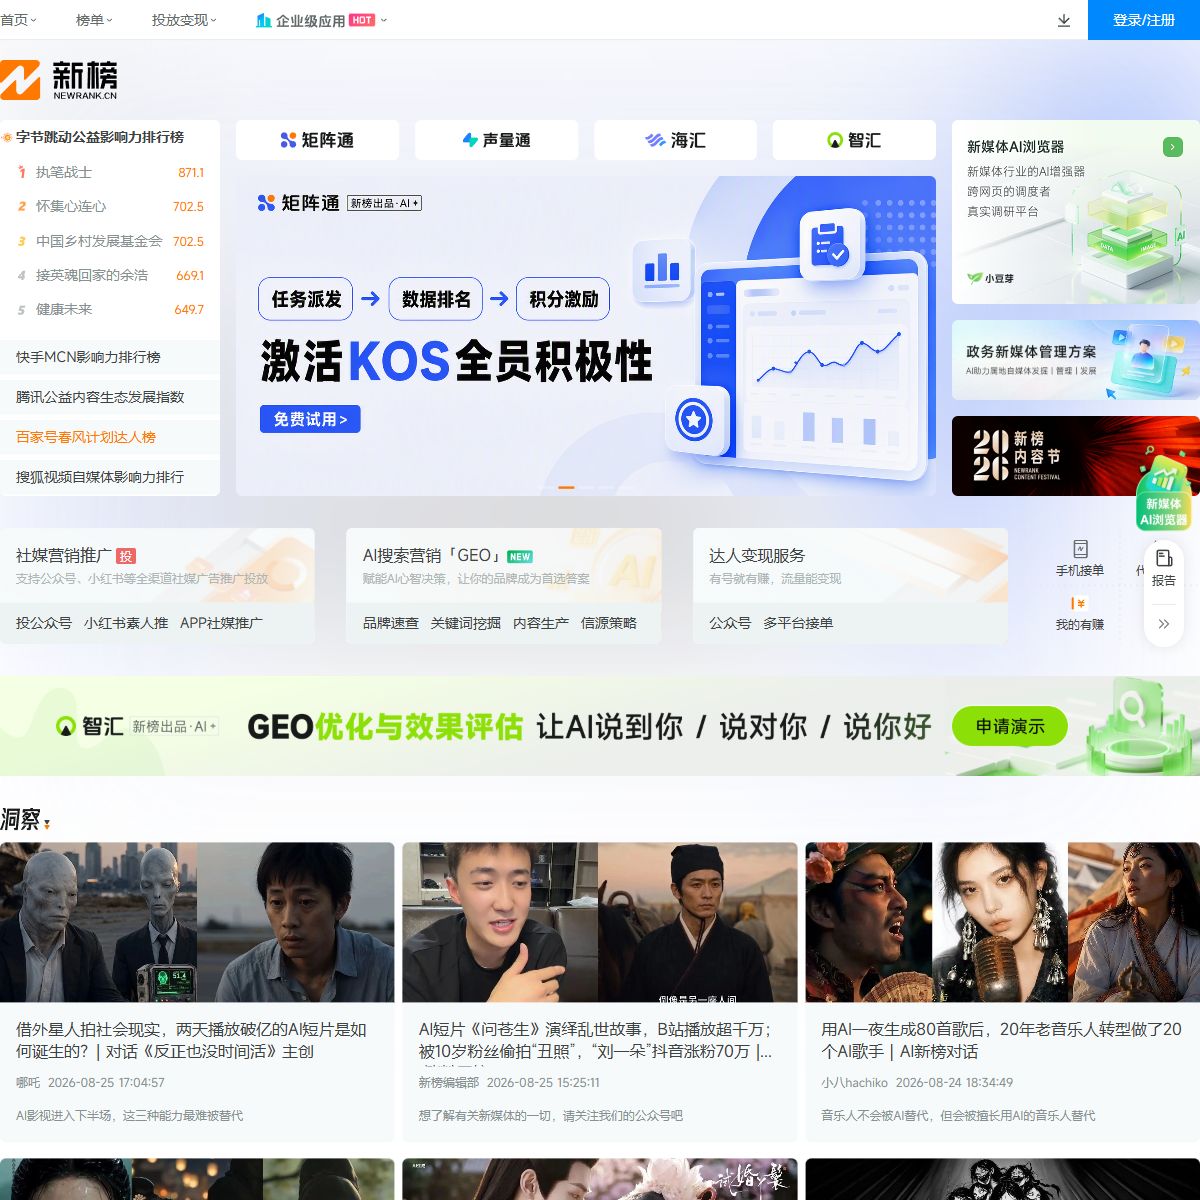1200x1200 pixels.
Task: Open the AI搜索营销「GEO」 card heading
Action: tap(432, 555)
